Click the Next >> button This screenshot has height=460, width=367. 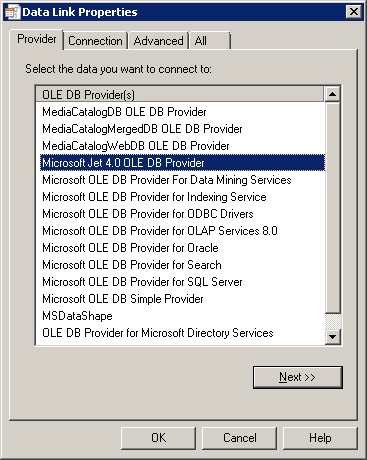298,377
